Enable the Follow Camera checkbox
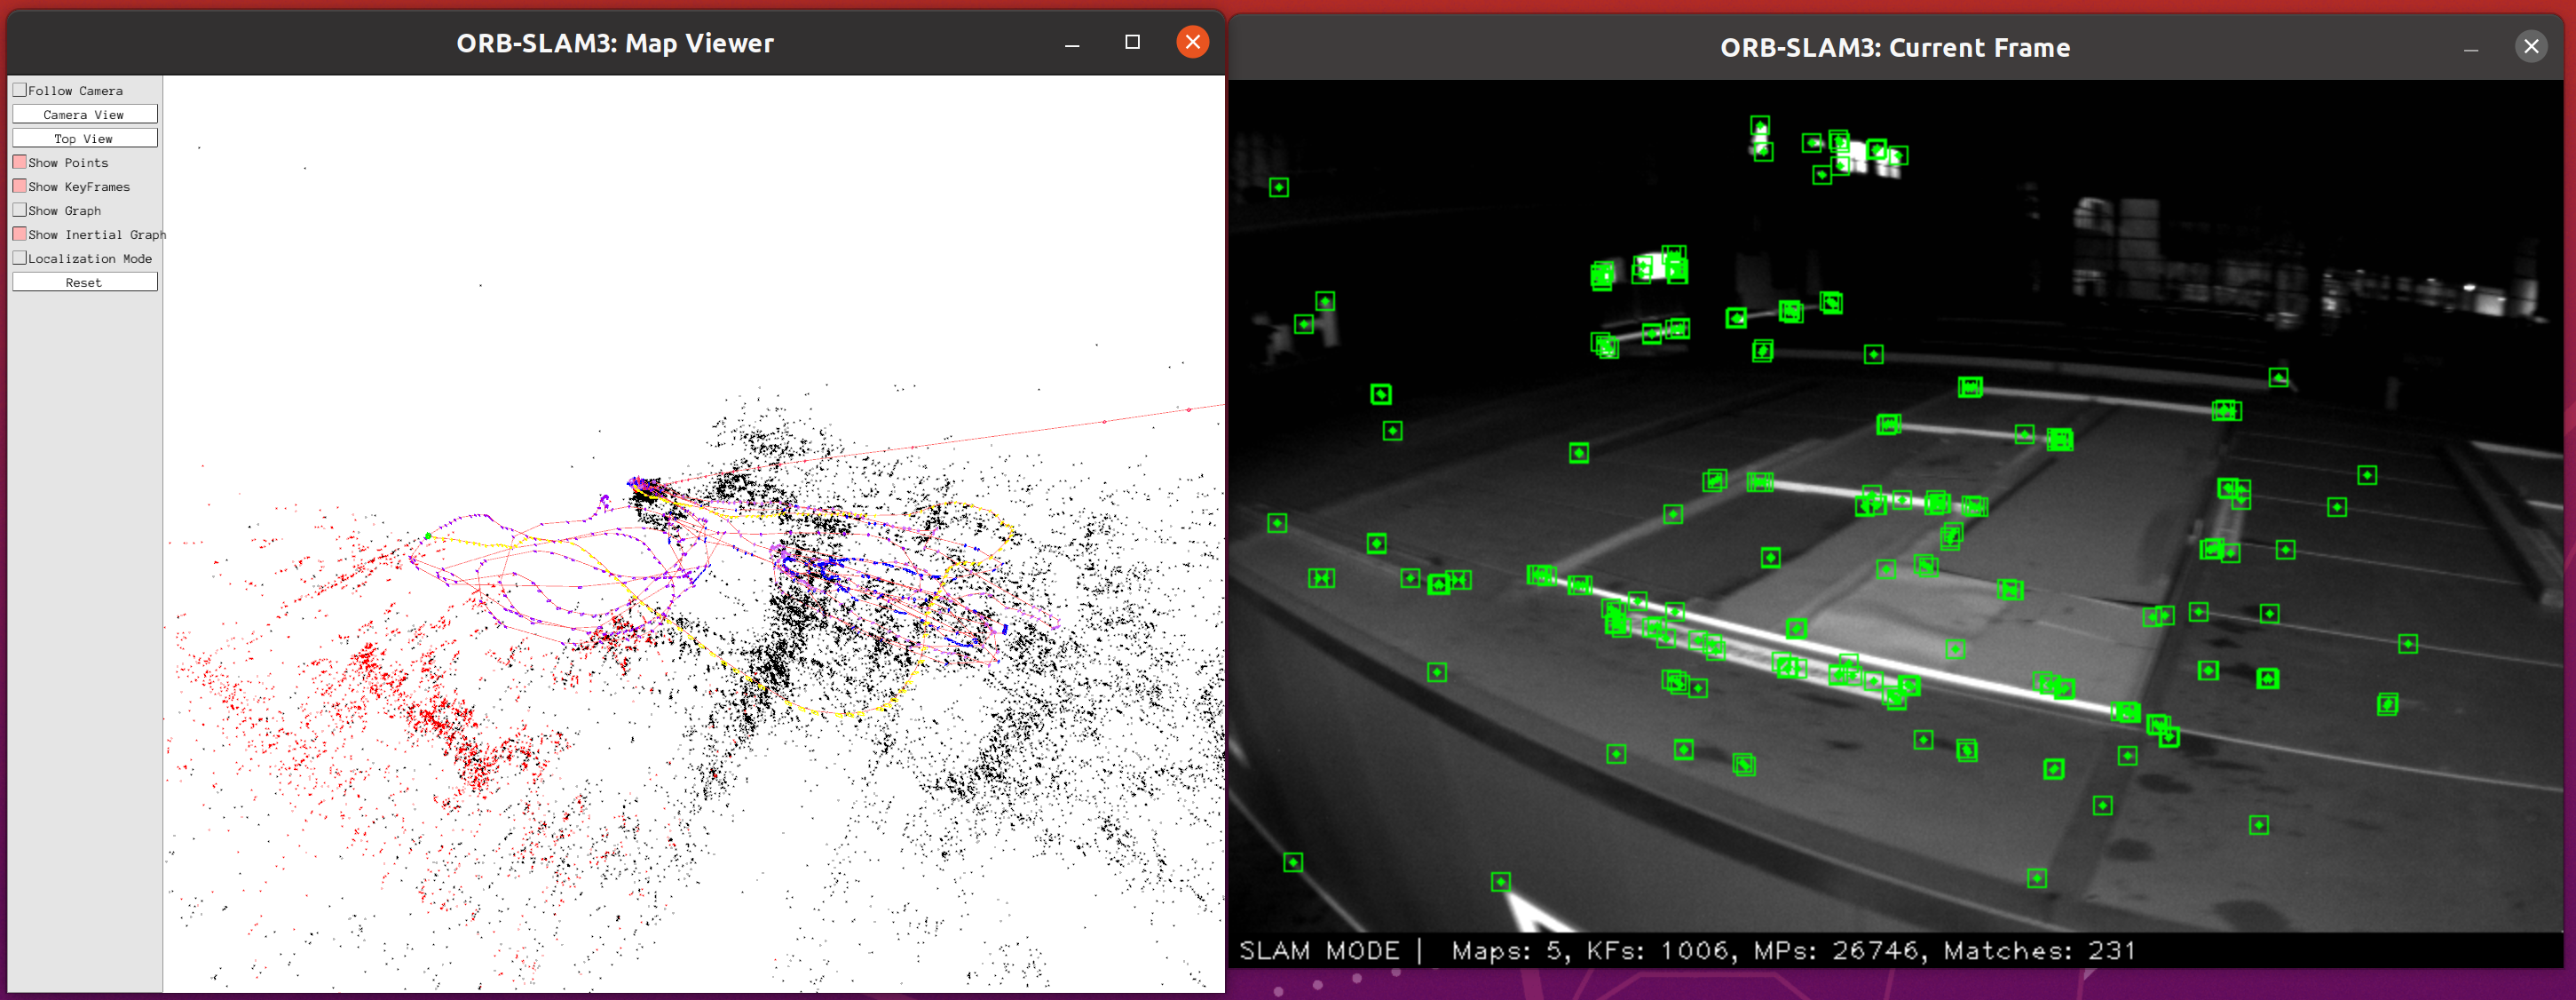 point(20,90)
